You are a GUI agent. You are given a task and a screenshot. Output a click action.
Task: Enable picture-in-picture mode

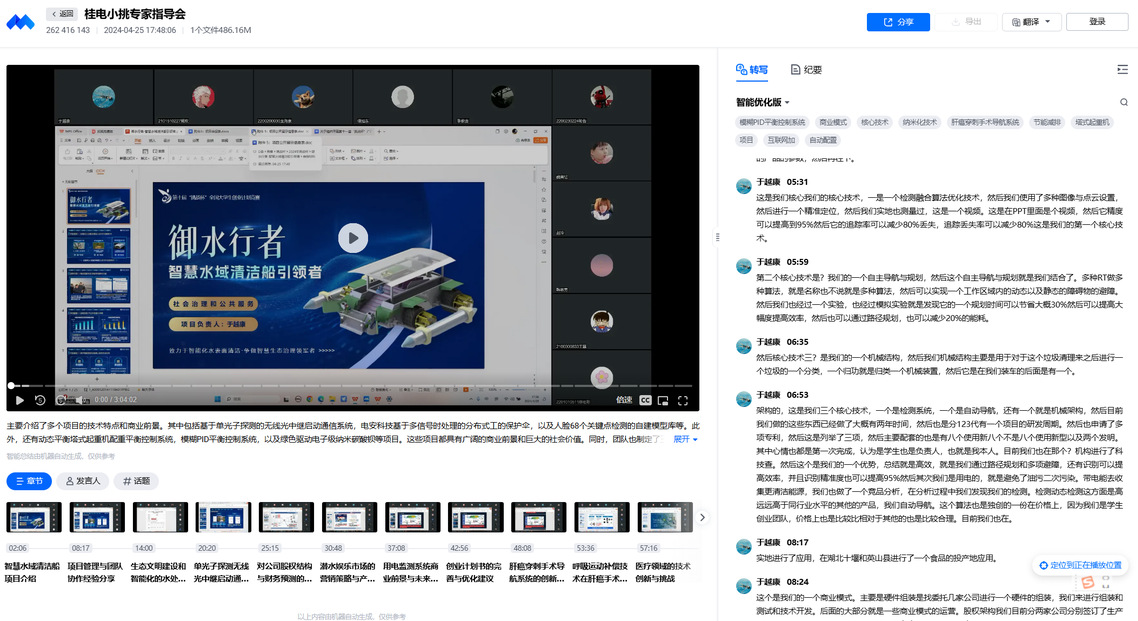[x=664, y=400]
